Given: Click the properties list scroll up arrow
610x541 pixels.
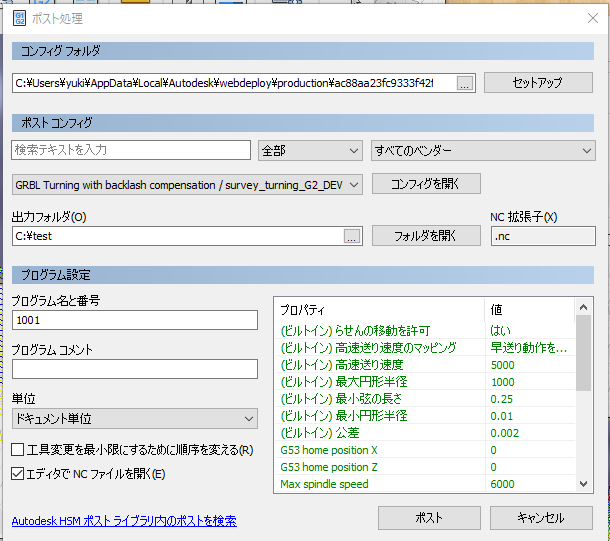Looking at the screenshot, I should pyautogui.click(x=583, y=308).
